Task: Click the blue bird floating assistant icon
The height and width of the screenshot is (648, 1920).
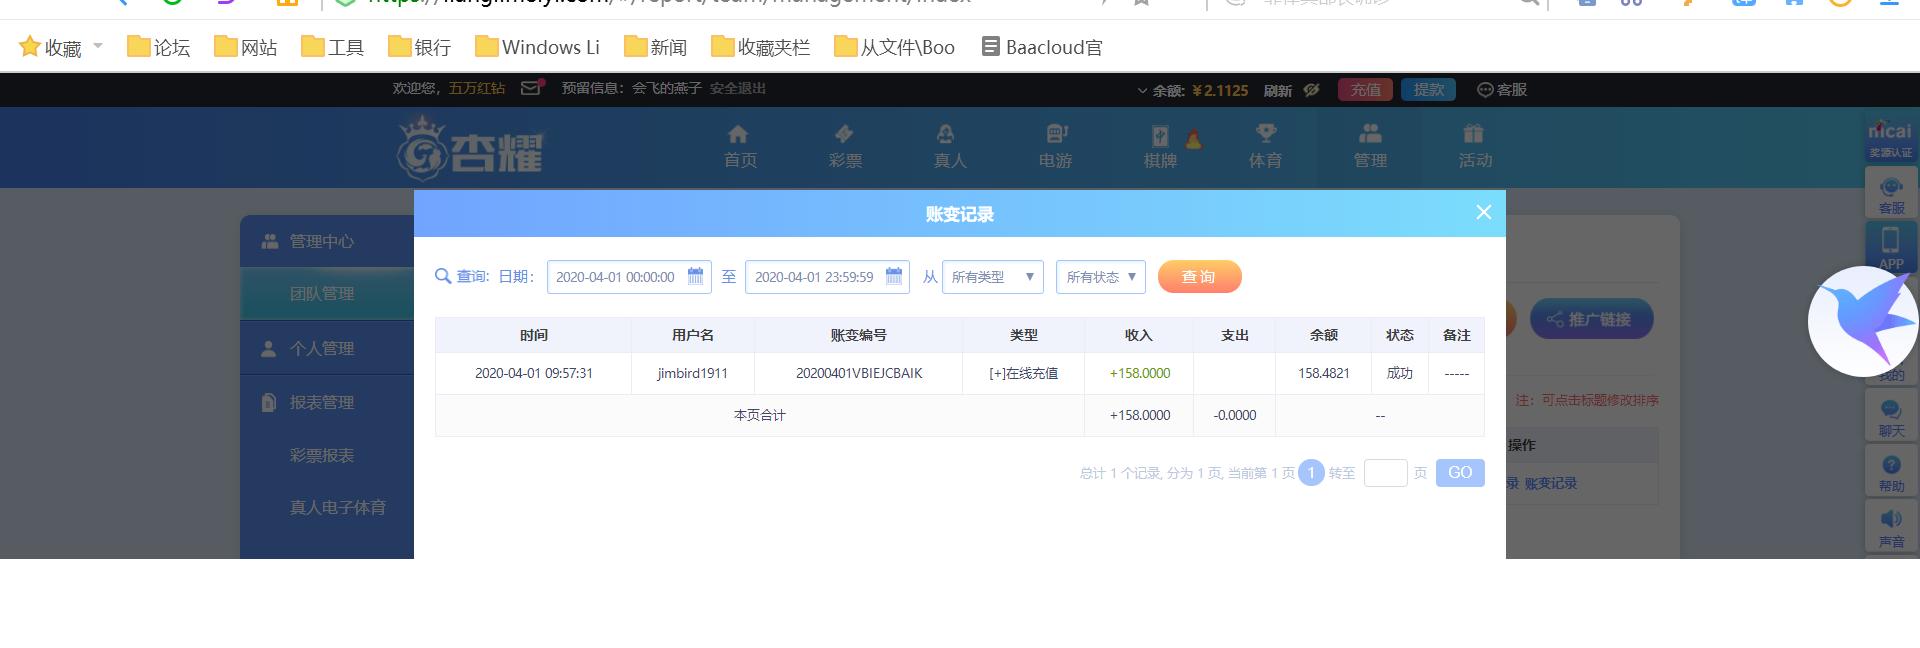Action: [1863, 321]
